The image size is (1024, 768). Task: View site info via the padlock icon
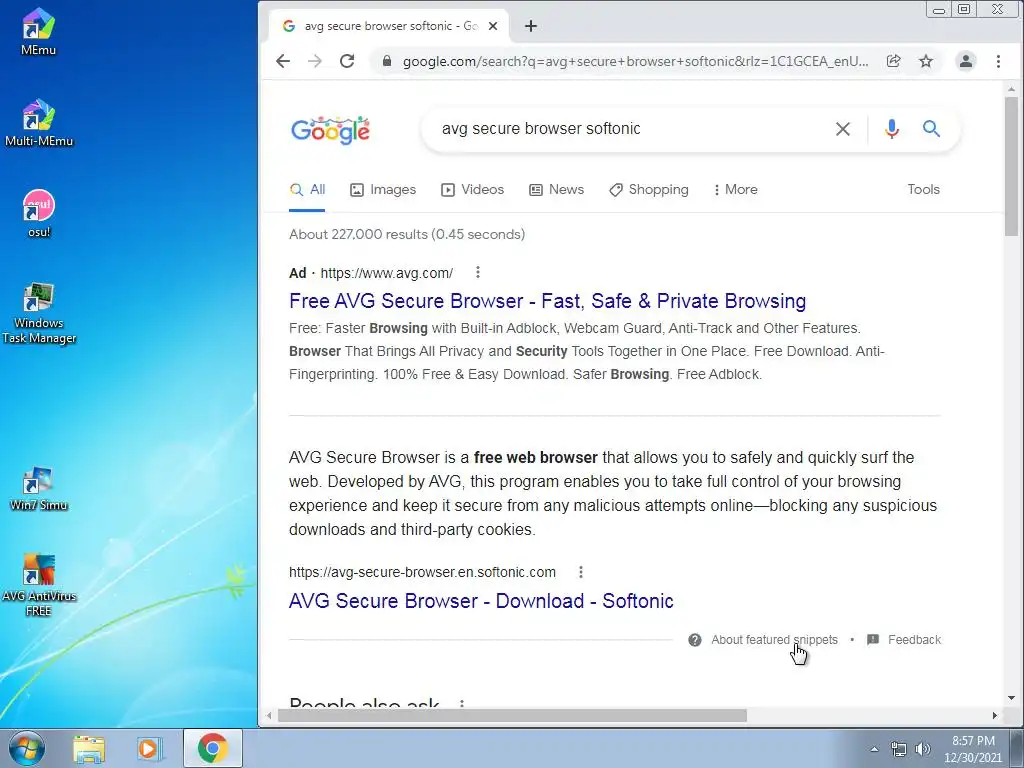click(387, 61)
